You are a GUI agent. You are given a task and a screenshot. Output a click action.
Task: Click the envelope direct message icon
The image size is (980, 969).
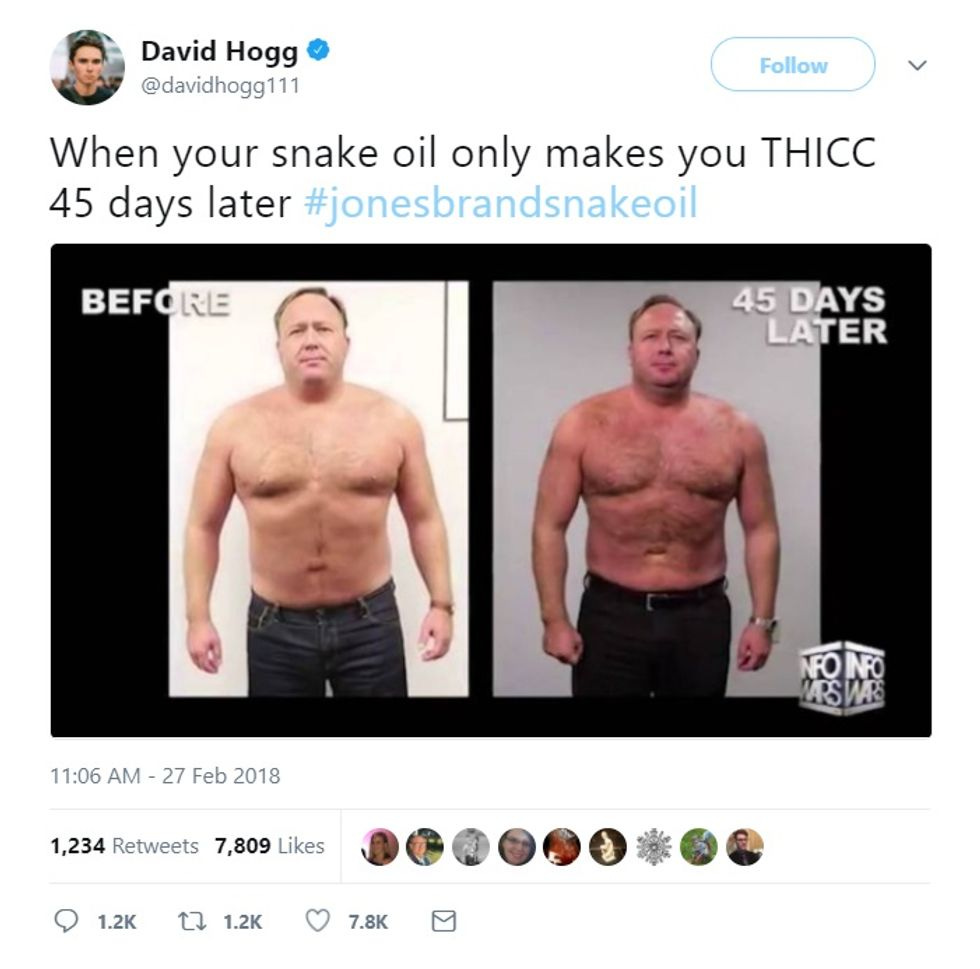tap(444, 921)
